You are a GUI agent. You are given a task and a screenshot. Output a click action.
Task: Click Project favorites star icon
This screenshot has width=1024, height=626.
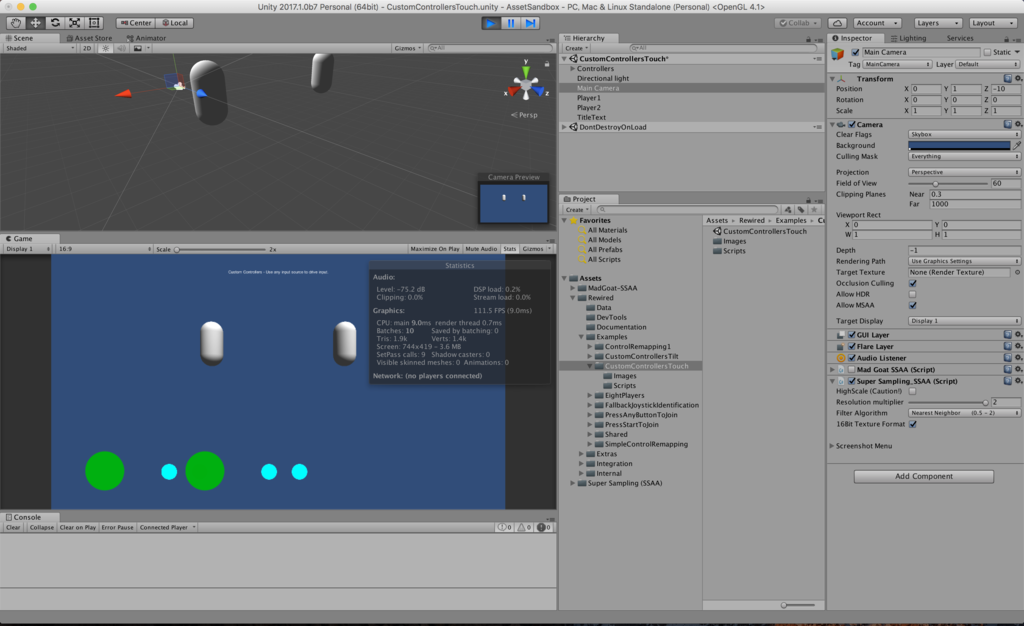click(814, 210)
